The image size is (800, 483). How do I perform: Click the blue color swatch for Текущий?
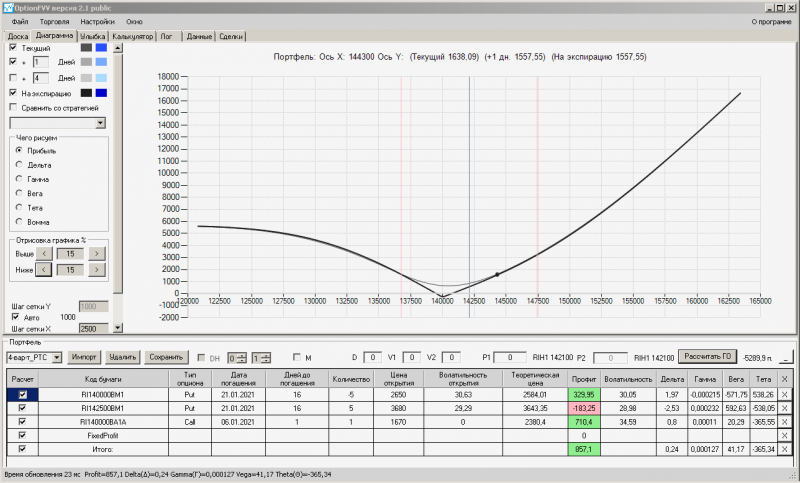point(101,47)
